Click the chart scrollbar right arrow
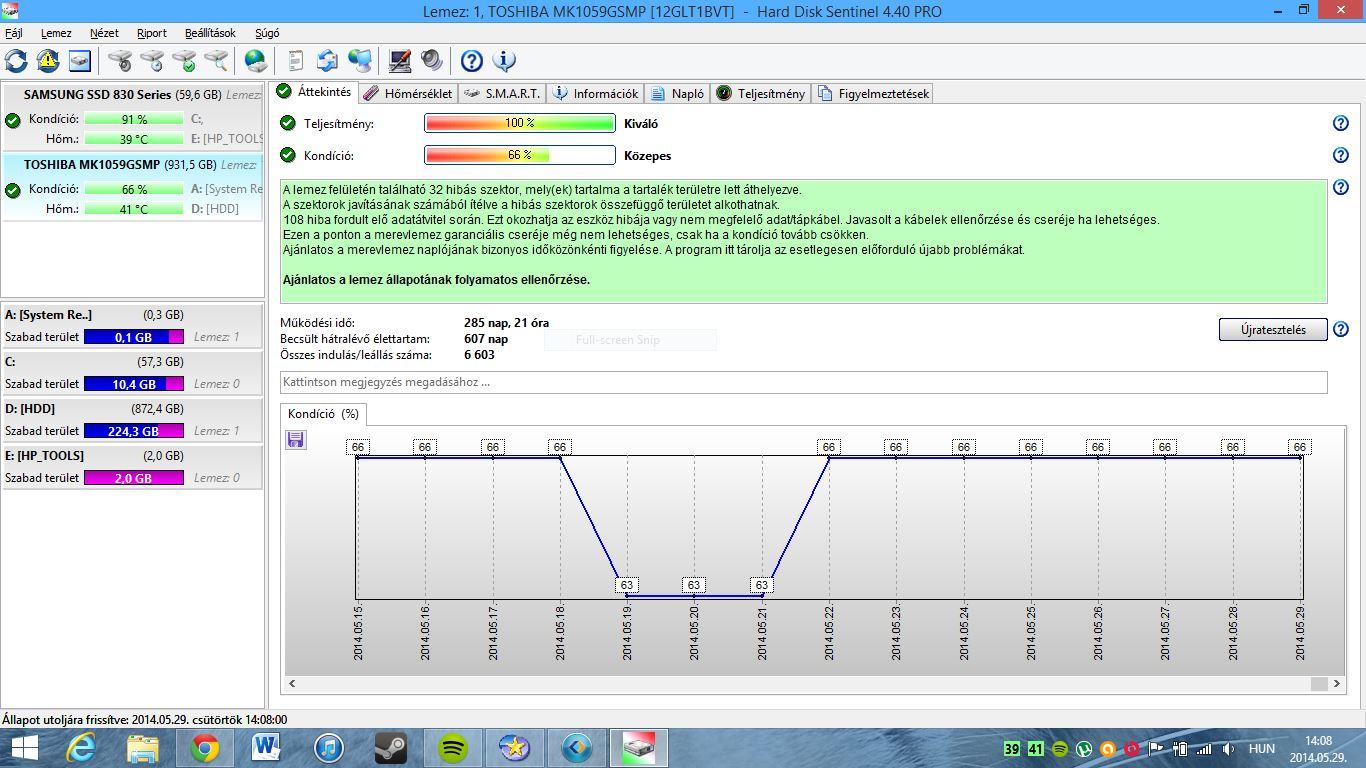The height and width of the screenshot is (768, 1366). (1338, 684)
